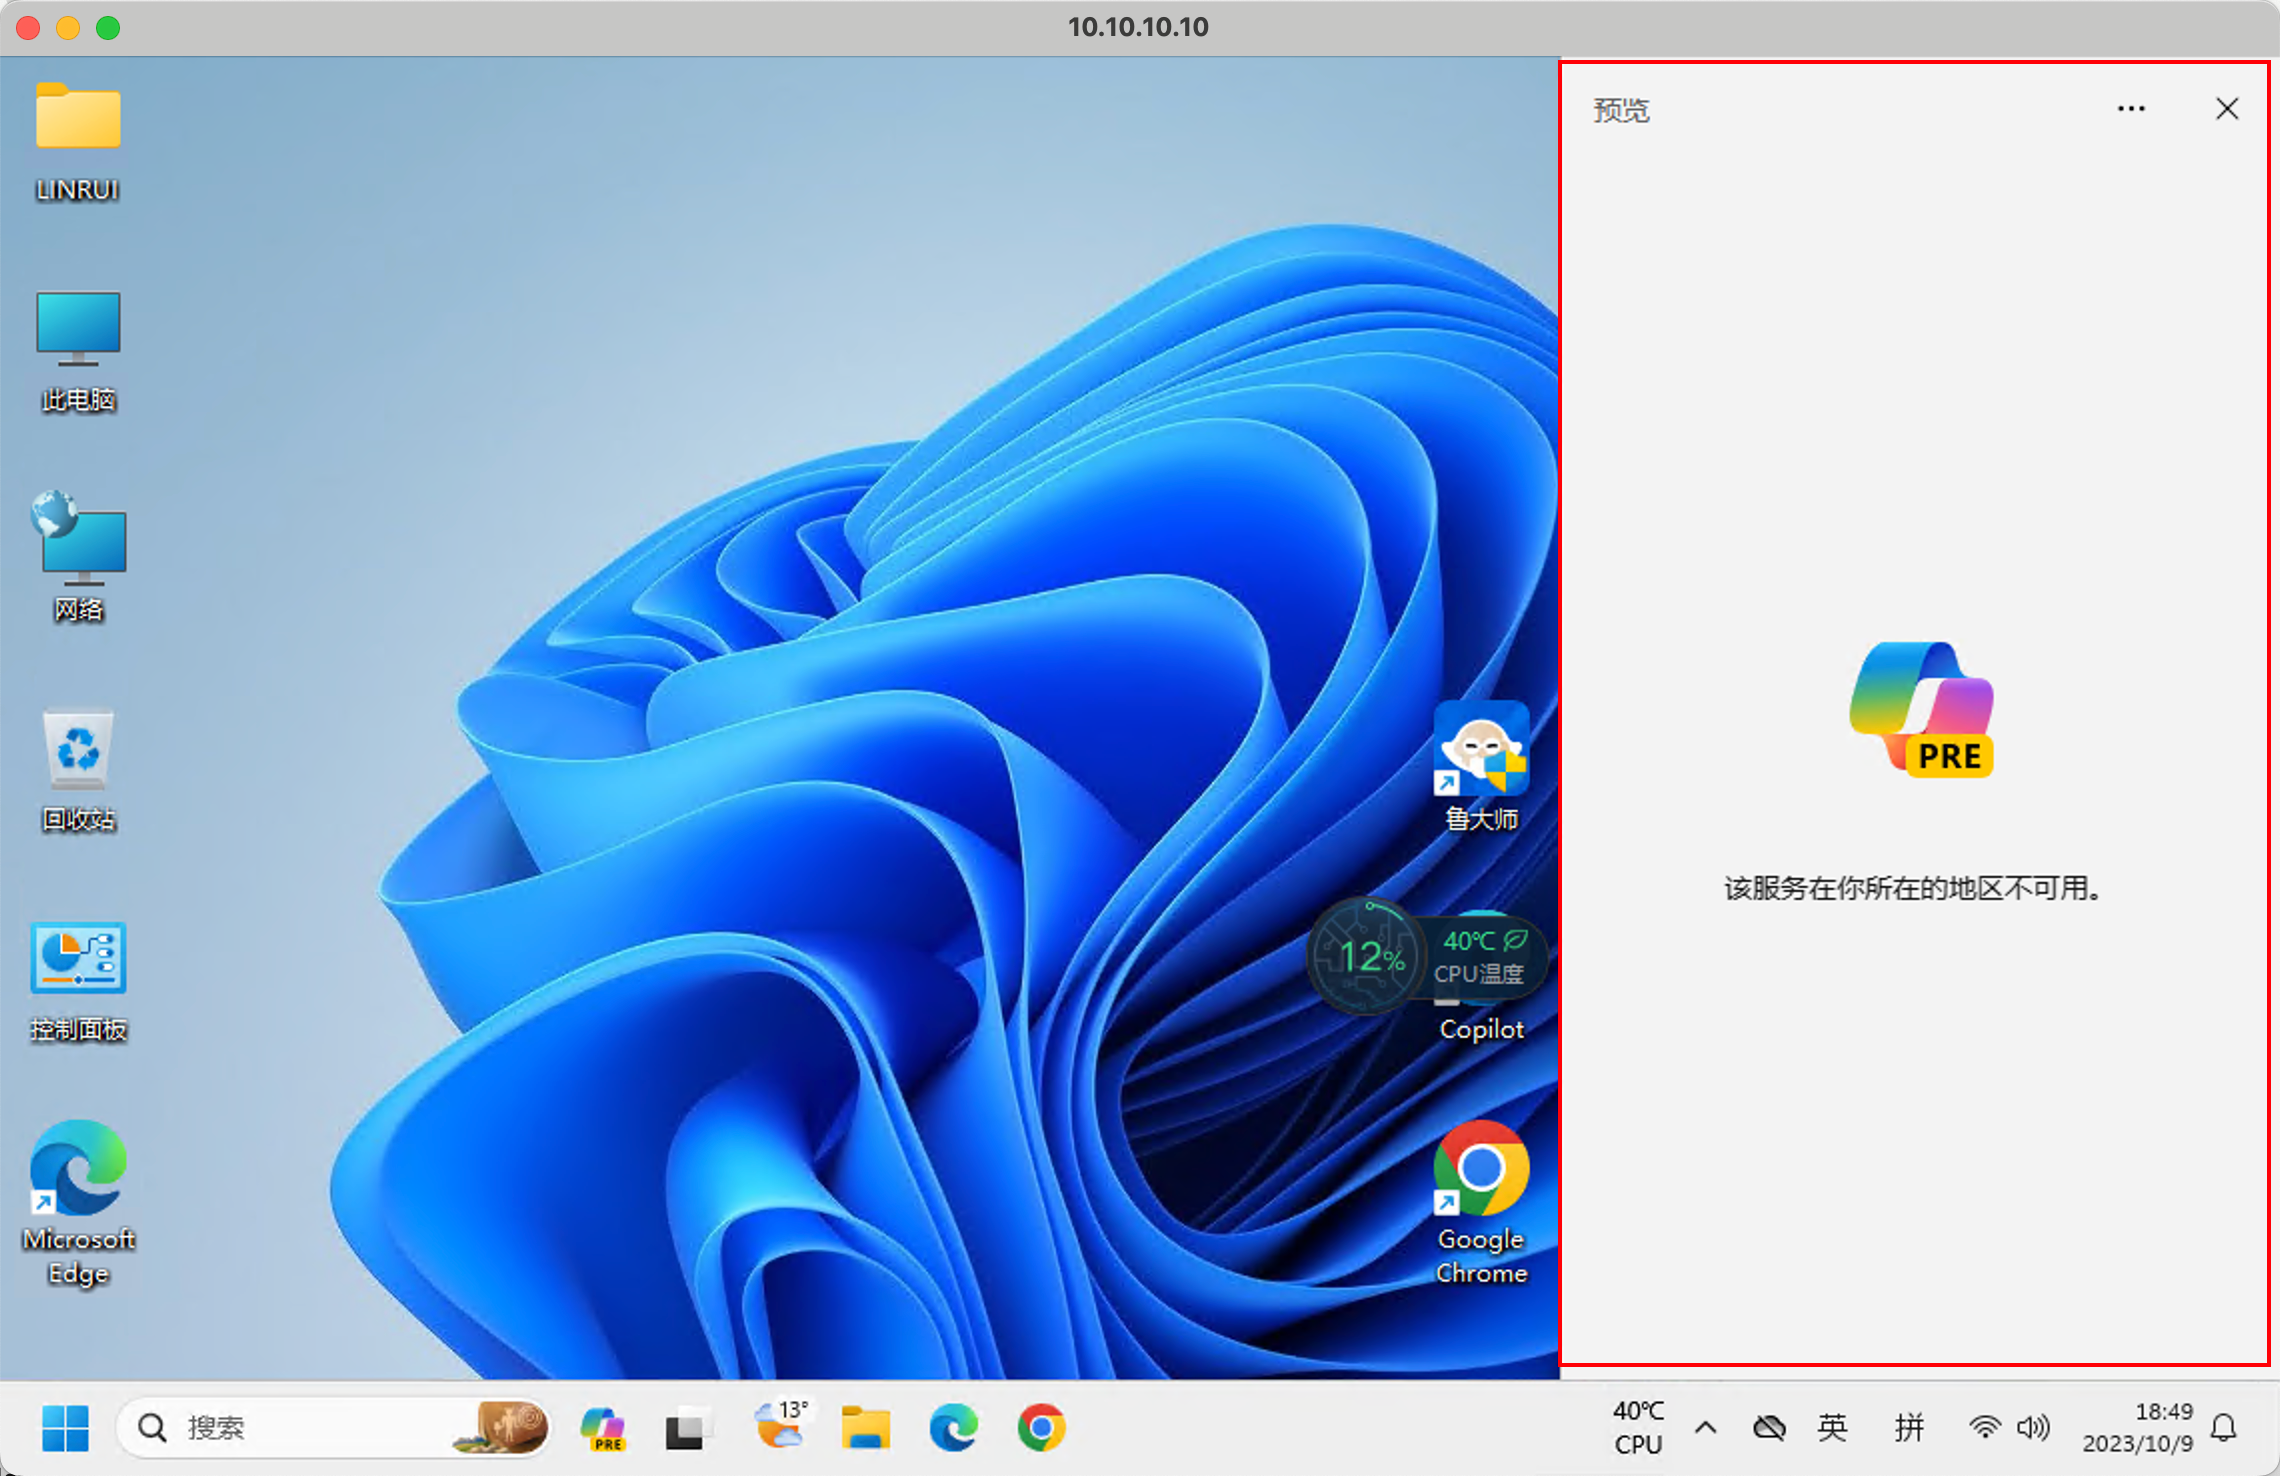Click the Copilot desktop shortcut label
Screen dimensions: 2280x1476
1481,1029
